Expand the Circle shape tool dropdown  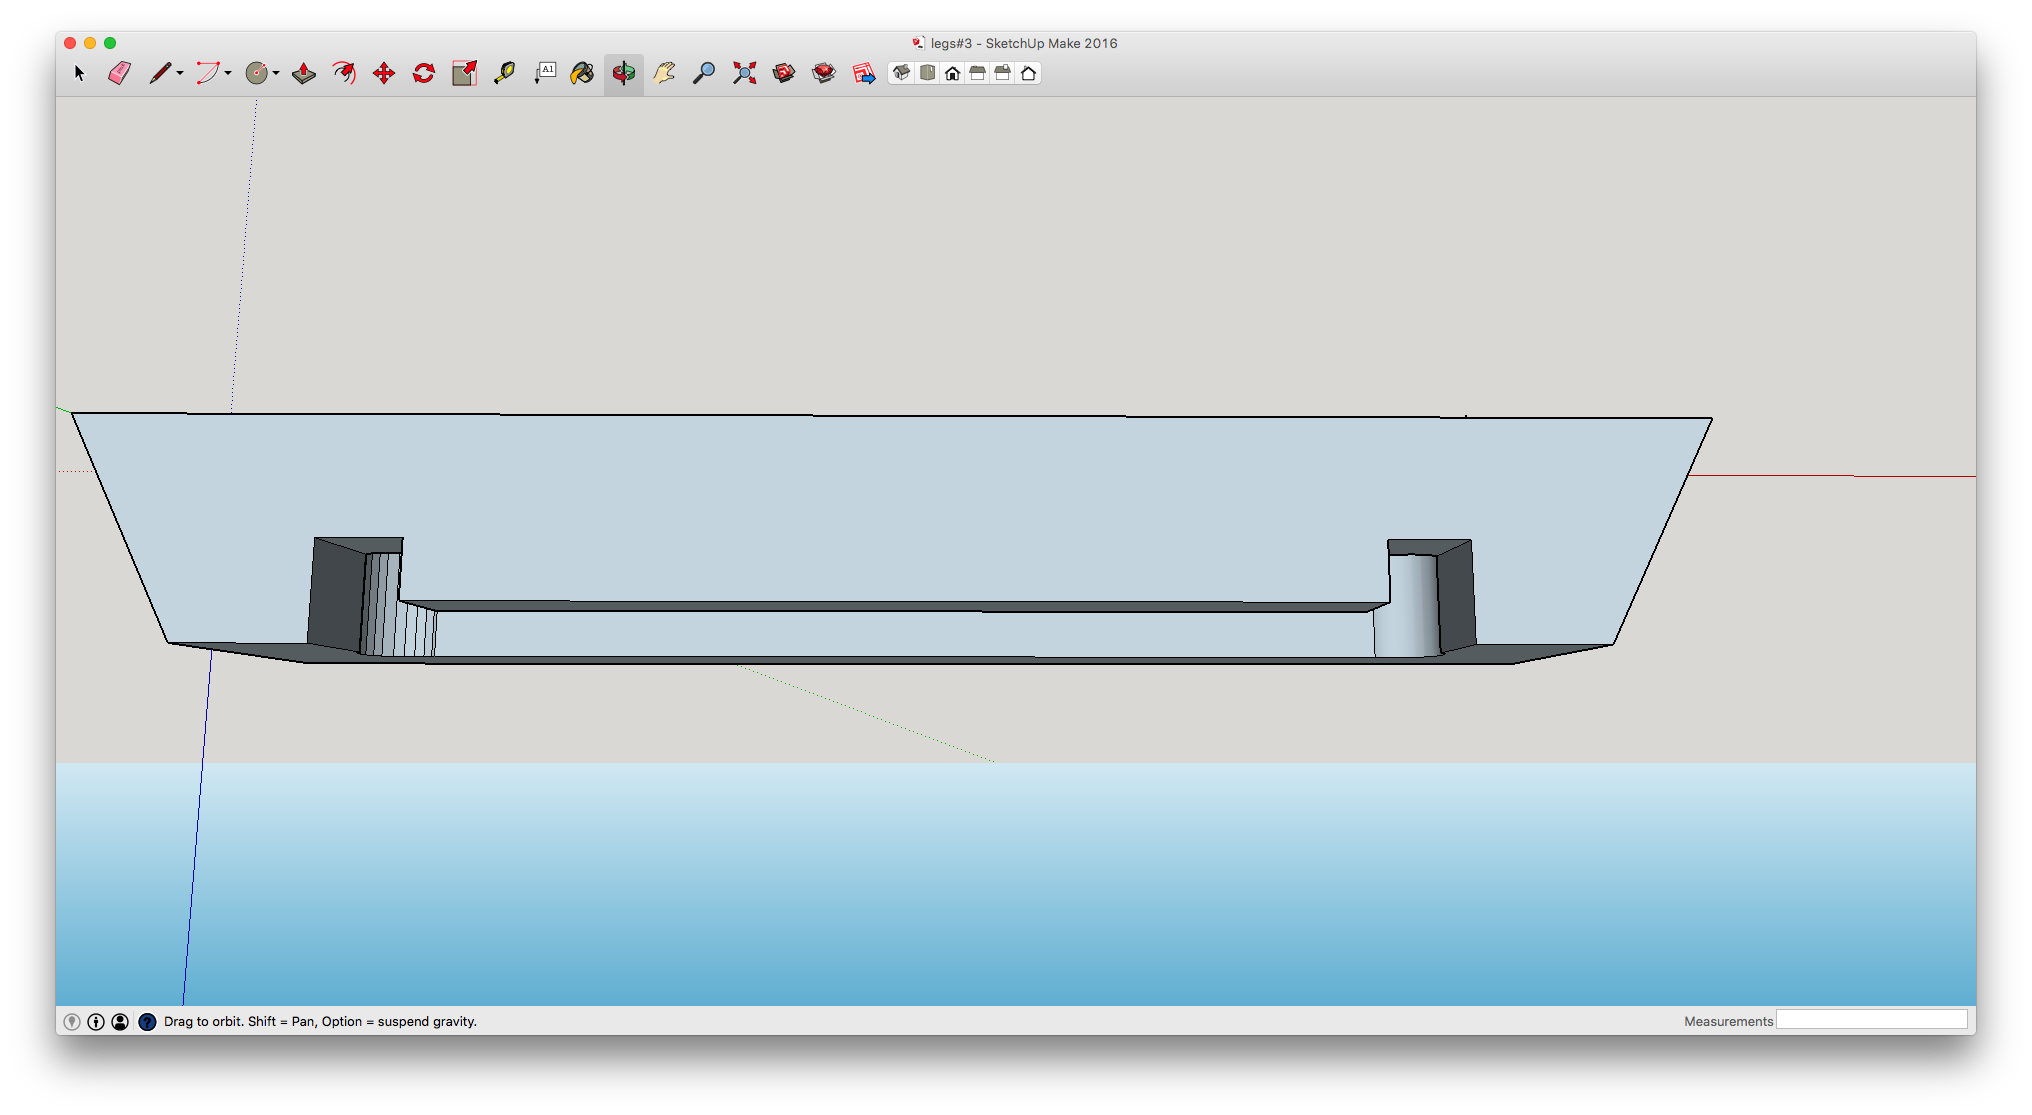276,73
